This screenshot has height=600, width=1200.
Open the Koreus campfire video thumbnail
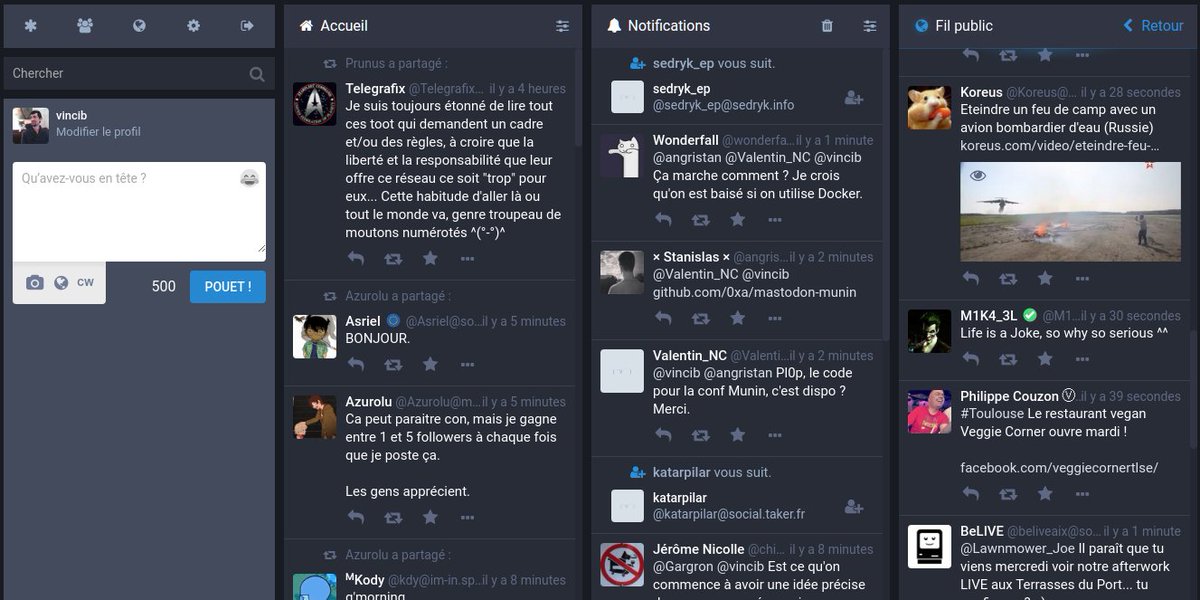click(x=1070, y=211)
